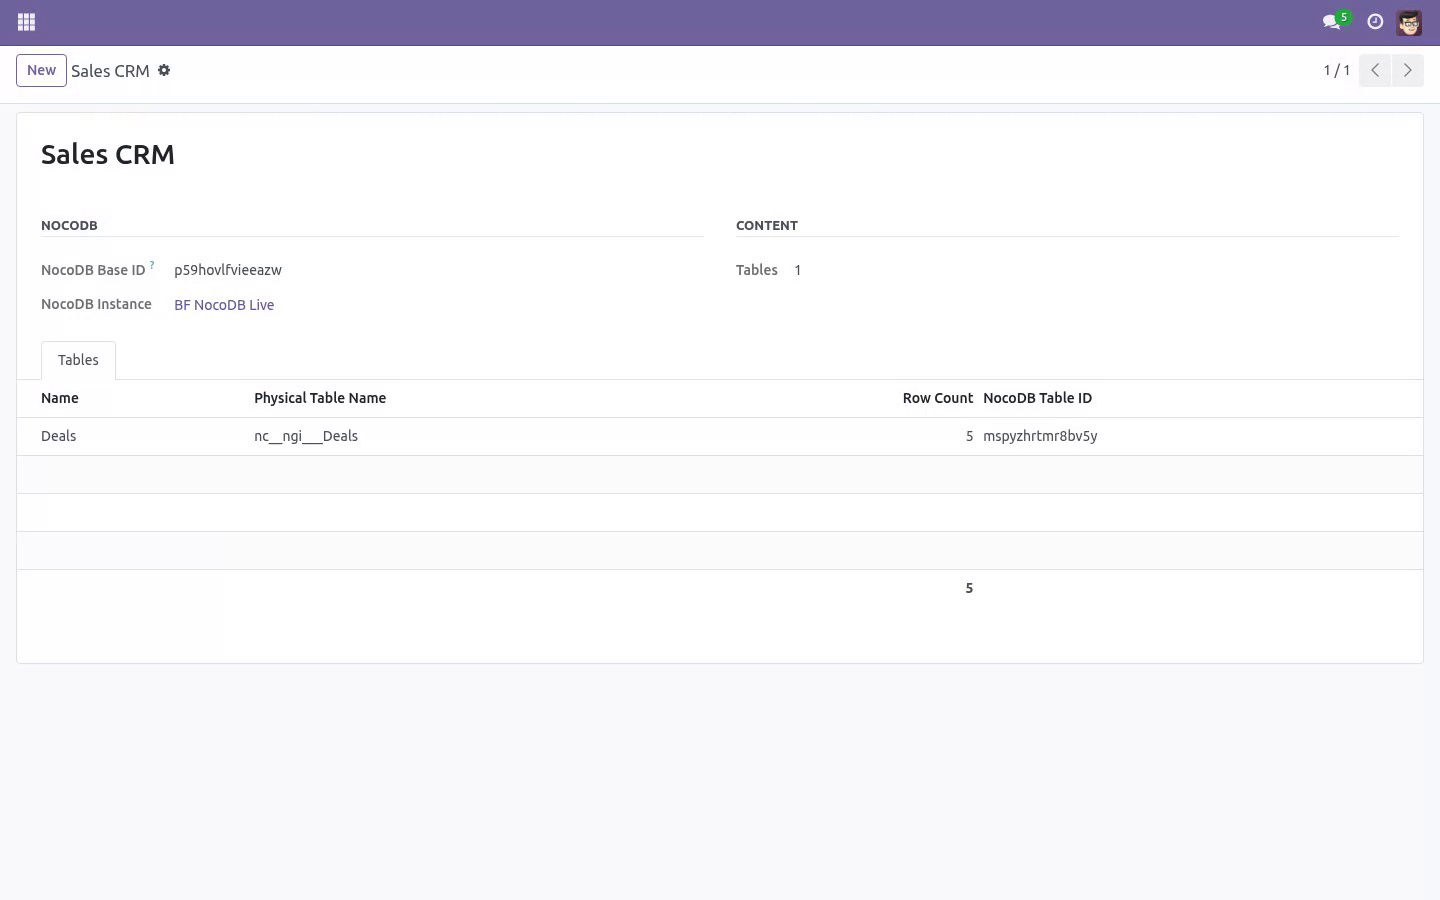Image resolution: width=1440 pixels, height=900 pixels.
Task: Click the New button
Action: tap(41, 70)
